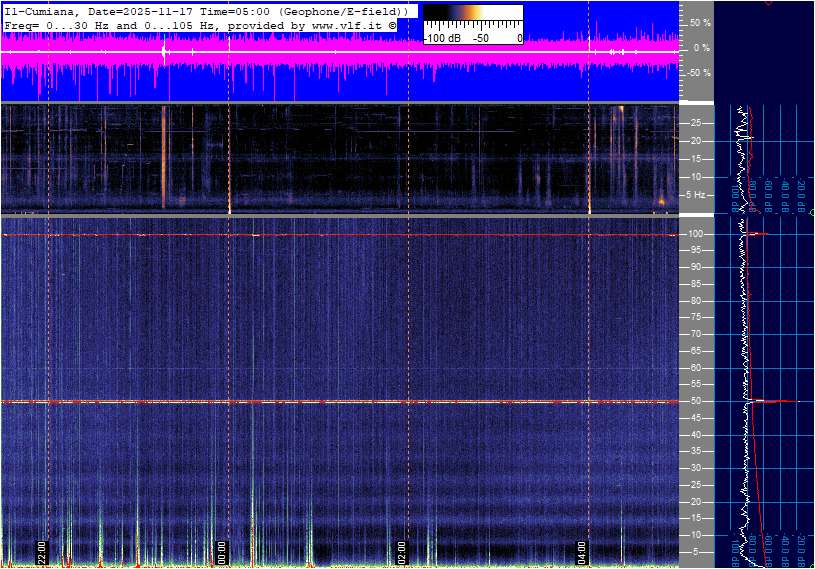Click the 25 Hz tick on geophone axis

tap(697, 123)
